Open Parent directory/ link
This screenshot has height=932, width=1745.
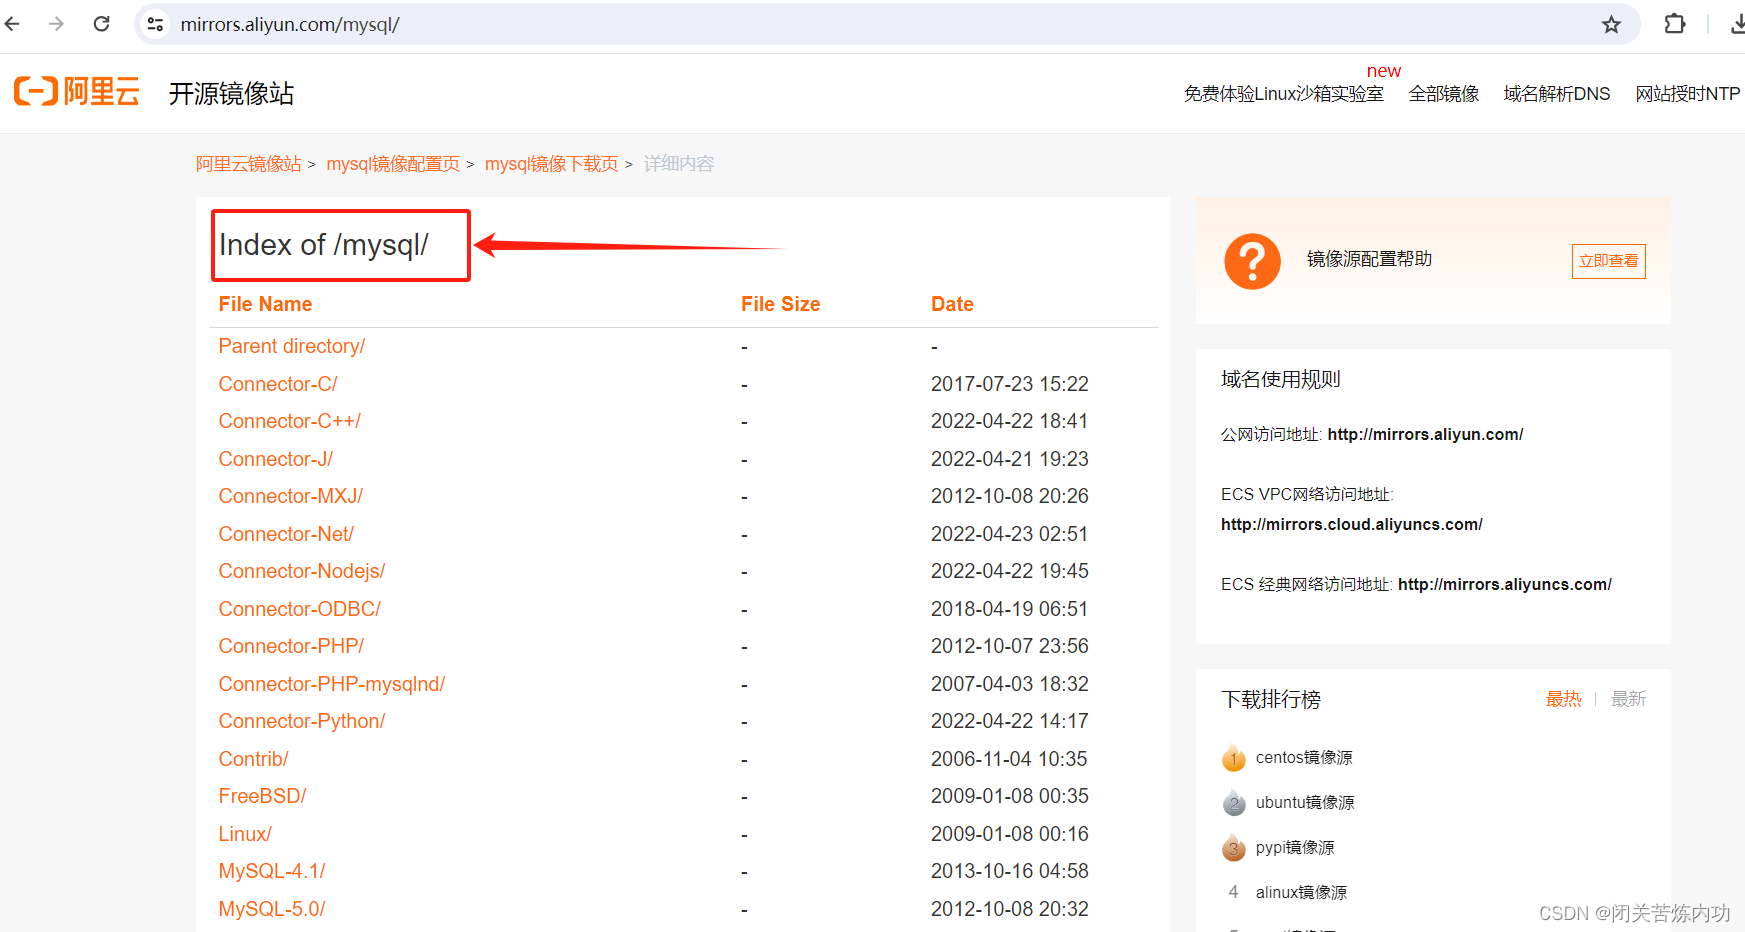tap(292, 346)
